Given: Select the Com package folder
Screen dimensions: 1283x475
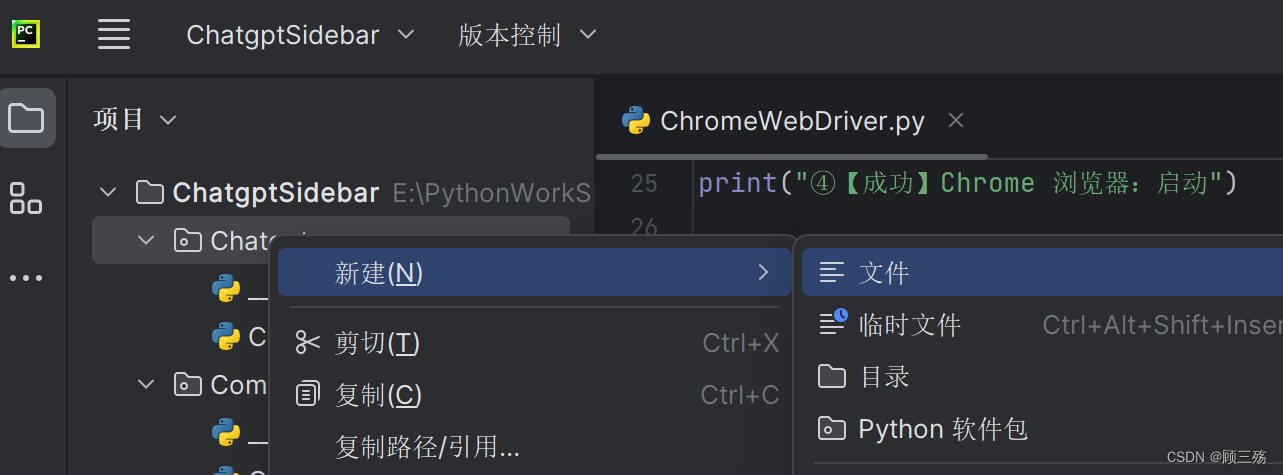Looking at the screenshot, I should tap(220, 384).
